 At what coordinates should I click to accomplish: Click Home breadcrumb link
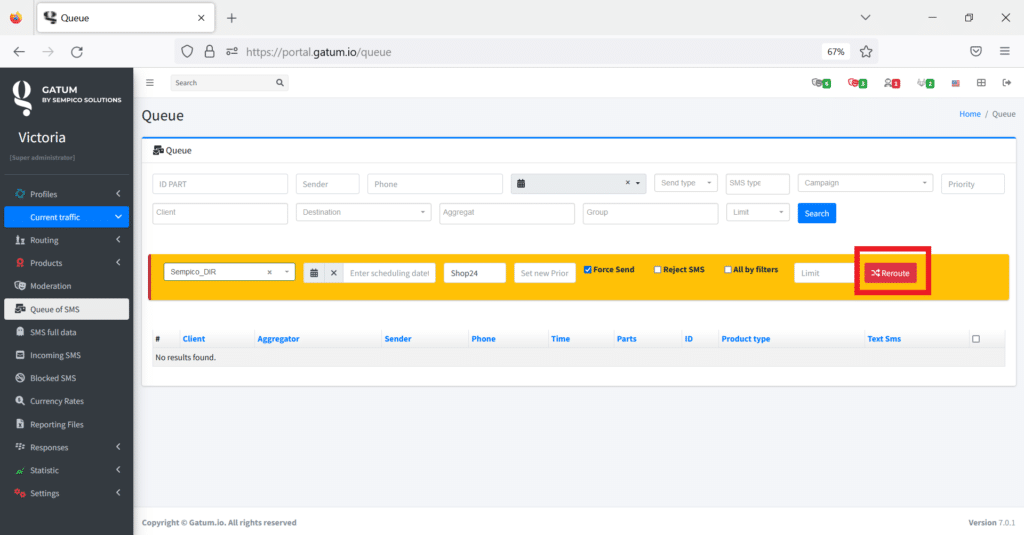970,114
